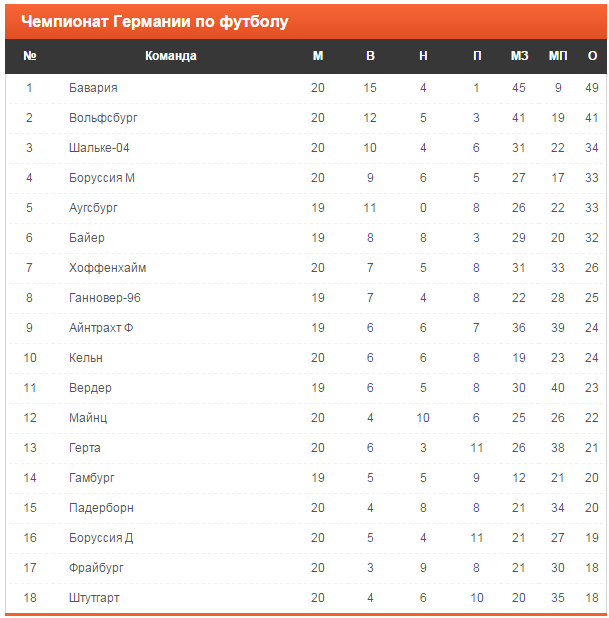Viewport: 609px width, 618px height.
Task: Click the Байер team name
Action: tap(87, 238)
